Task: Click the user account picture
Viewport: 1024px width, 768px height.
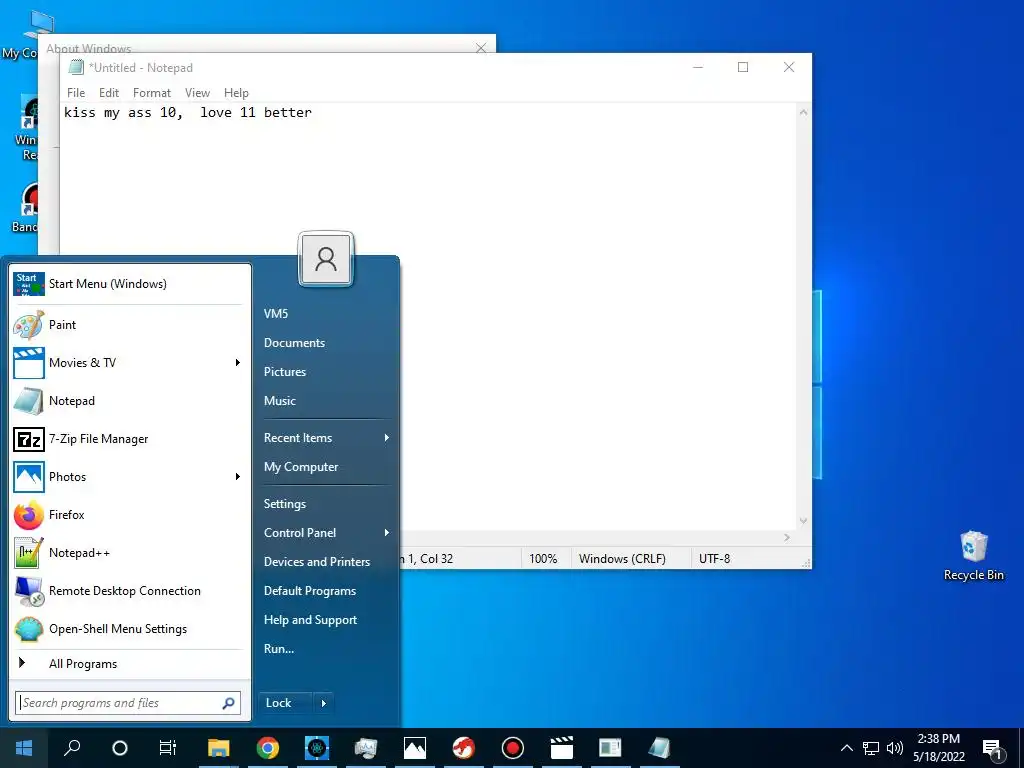Action: [326, 259]
